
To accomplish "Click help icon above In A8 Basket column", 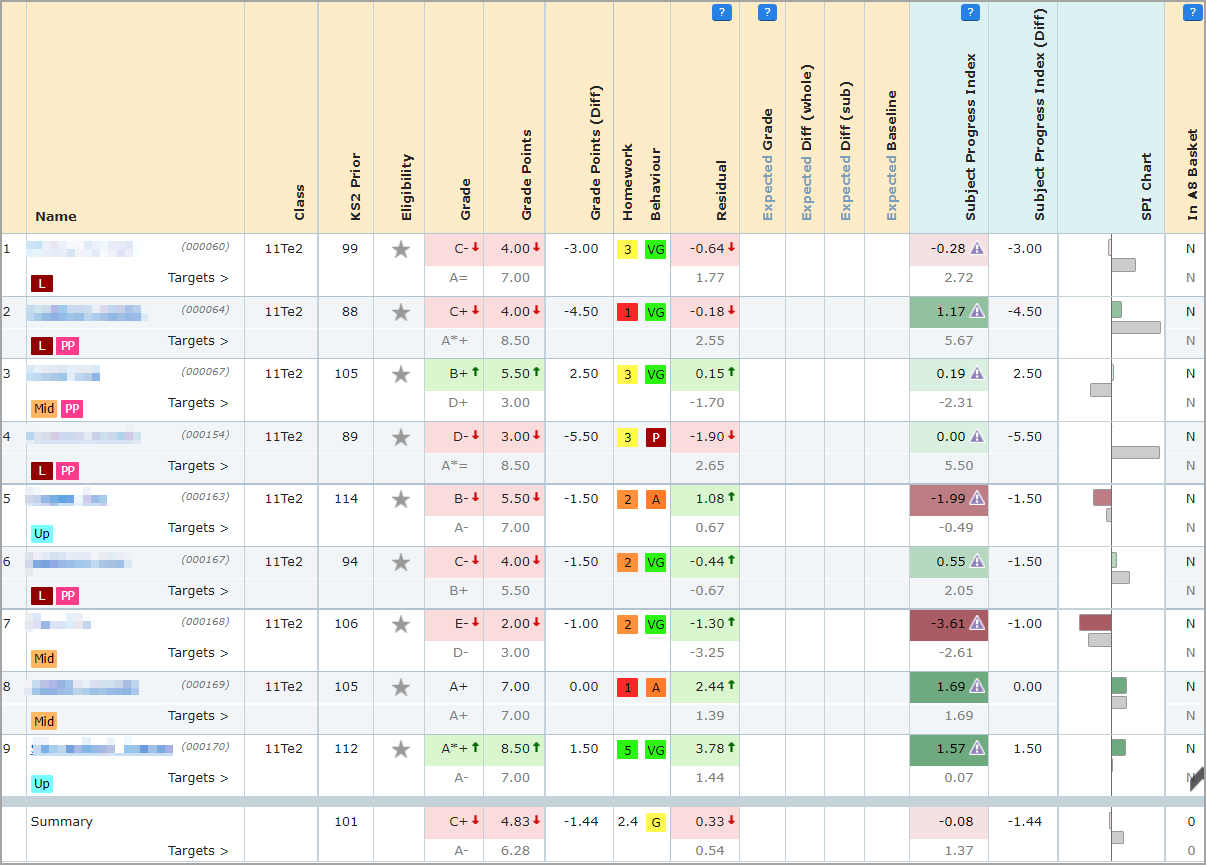I will coord(1192,13).
